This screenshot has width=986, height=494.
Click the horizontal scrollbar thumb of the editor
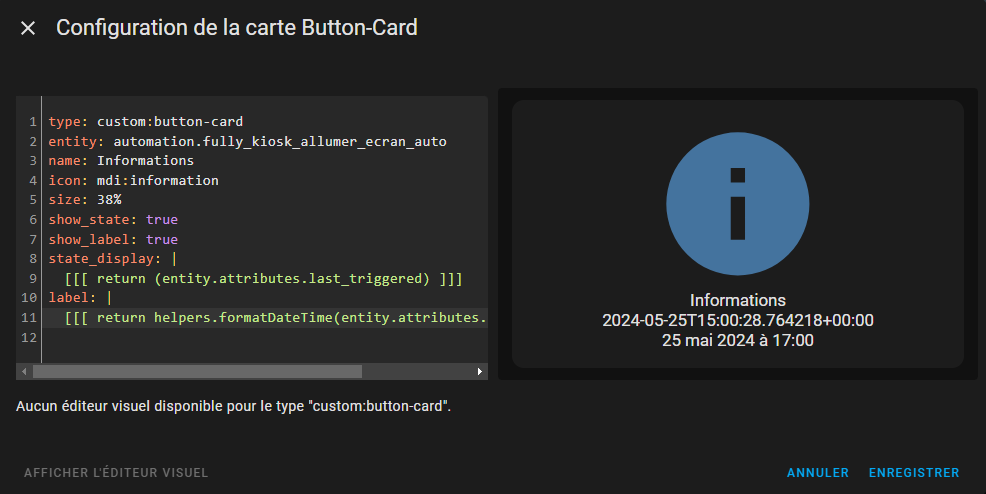coord(197,371)
